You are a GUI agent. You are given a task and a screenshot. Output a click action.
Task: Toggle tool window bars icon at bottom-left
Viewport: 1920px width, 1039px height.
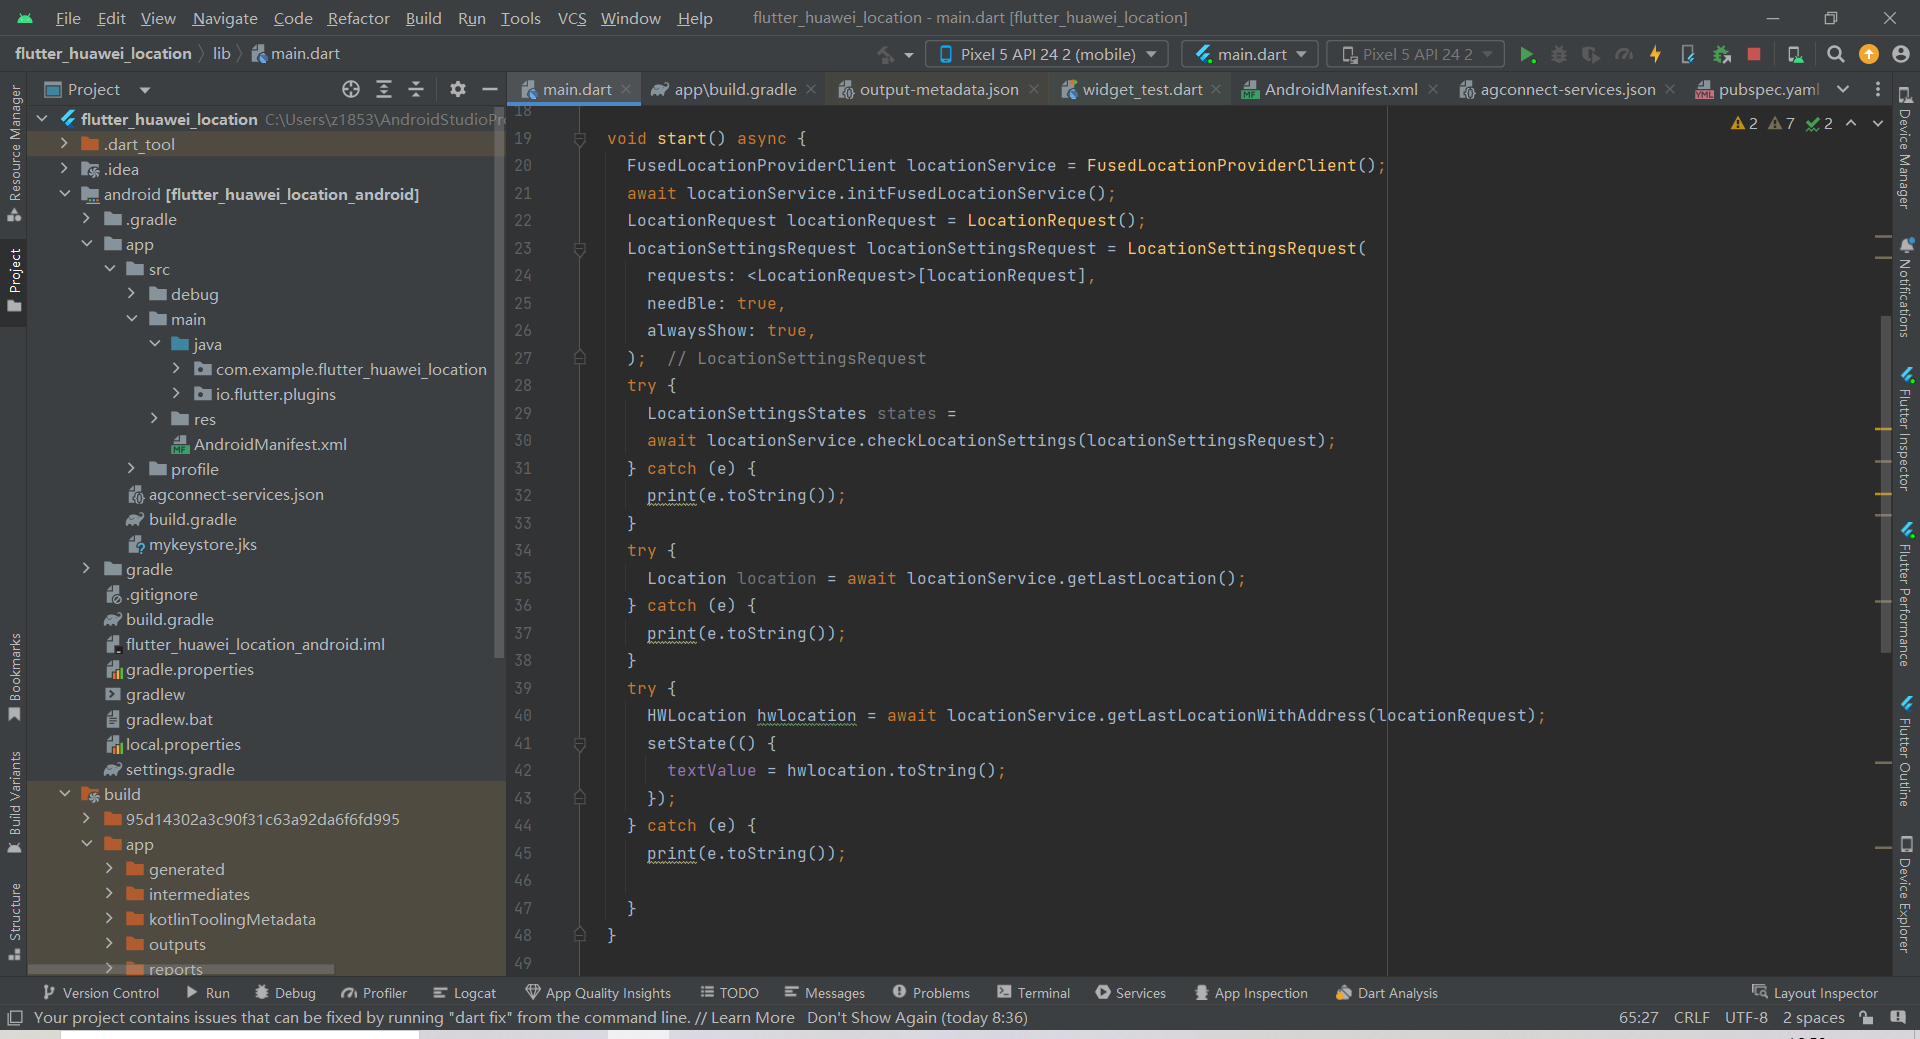point(14,1017)
